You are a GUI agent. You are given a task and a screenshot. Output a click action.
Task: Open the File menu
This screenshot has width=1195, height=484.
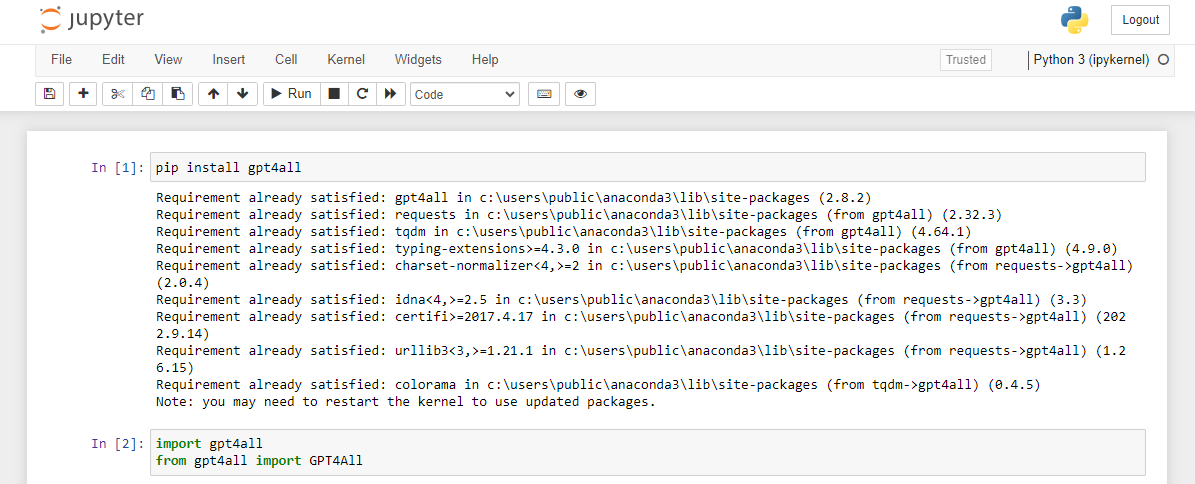pyautogui.click(x=61, y=59)
